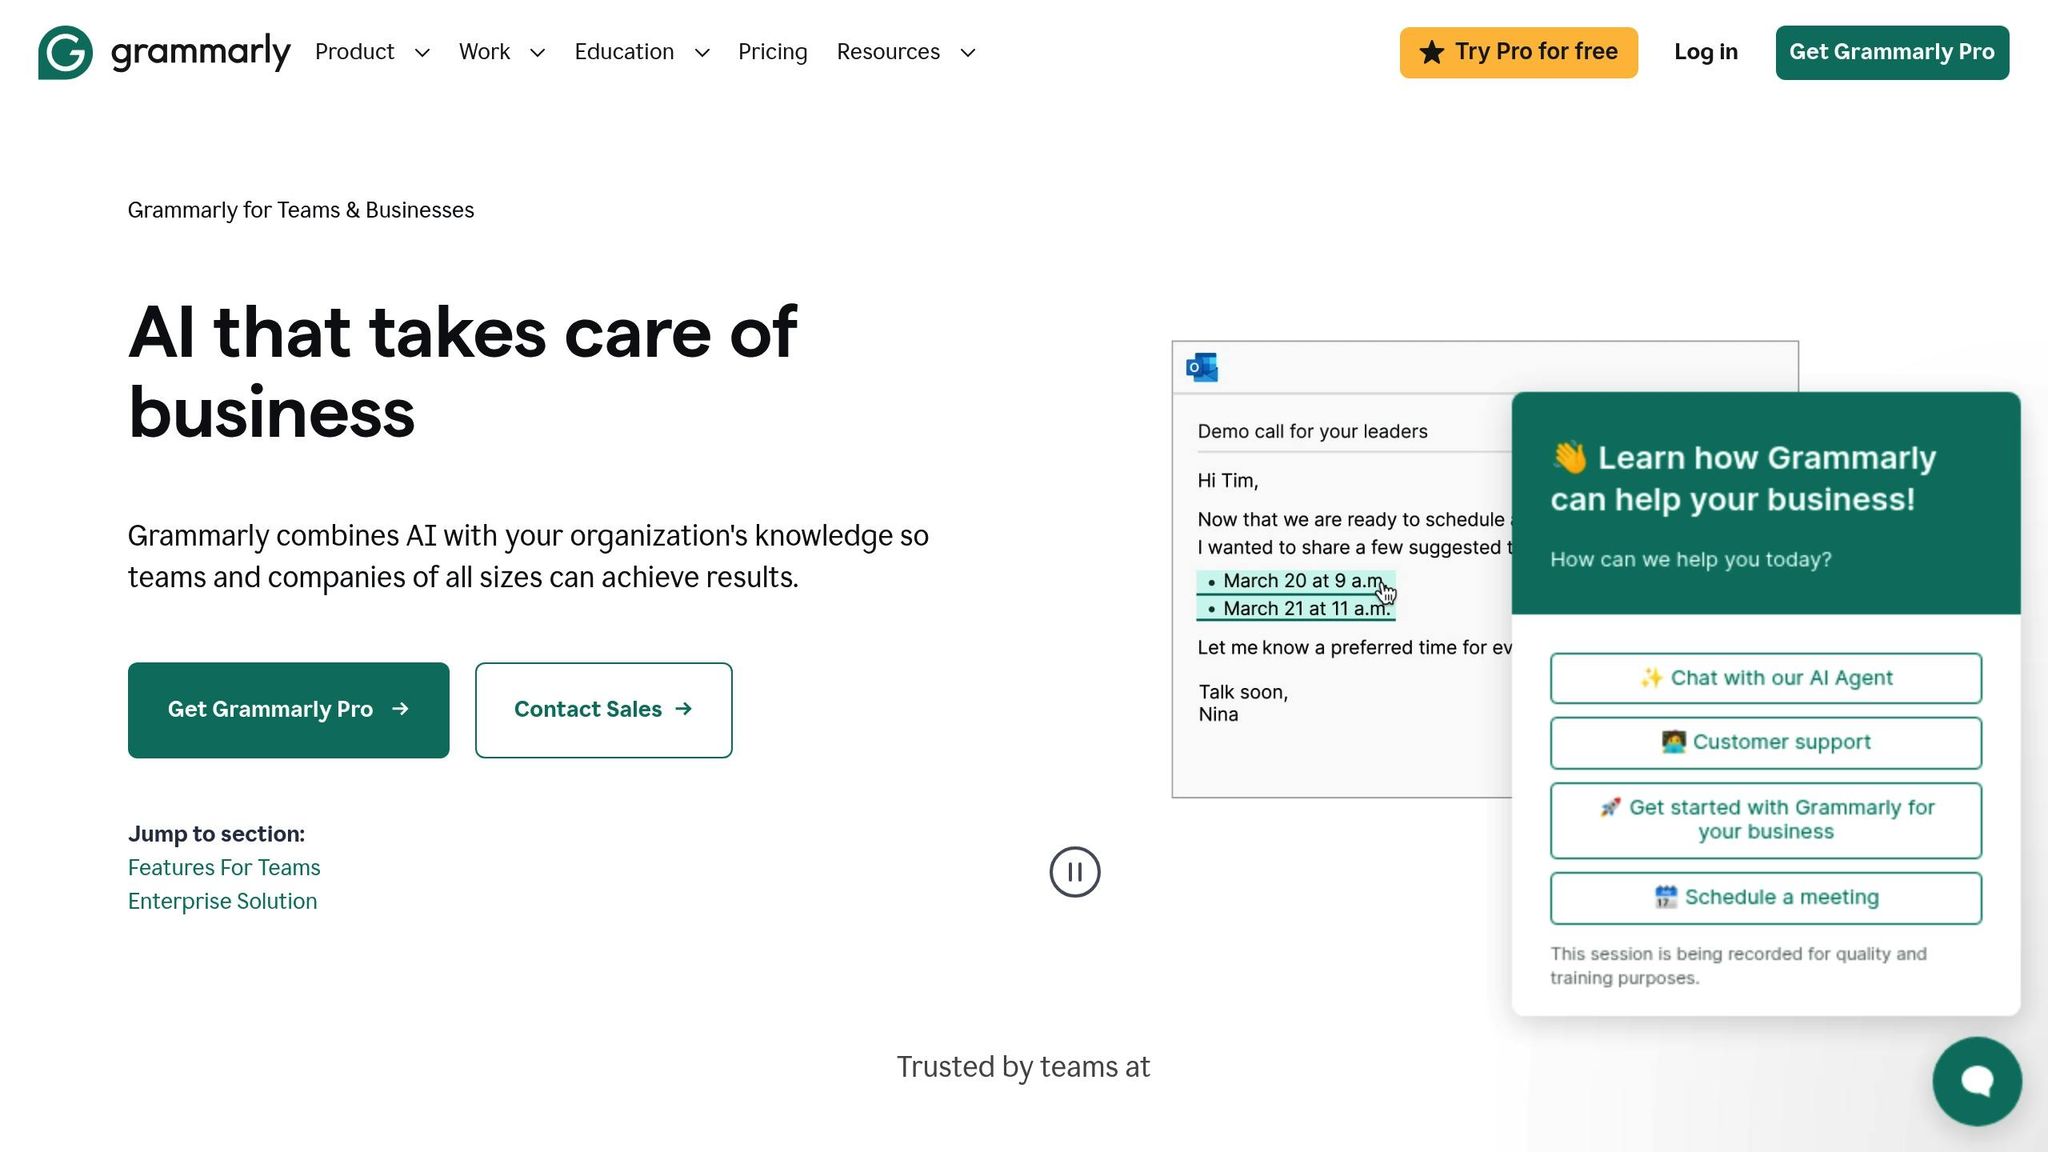The height and width of the screenshot is (1152, 2048).
Task: Pause the demo animation
Action: tap(1074, 872)
